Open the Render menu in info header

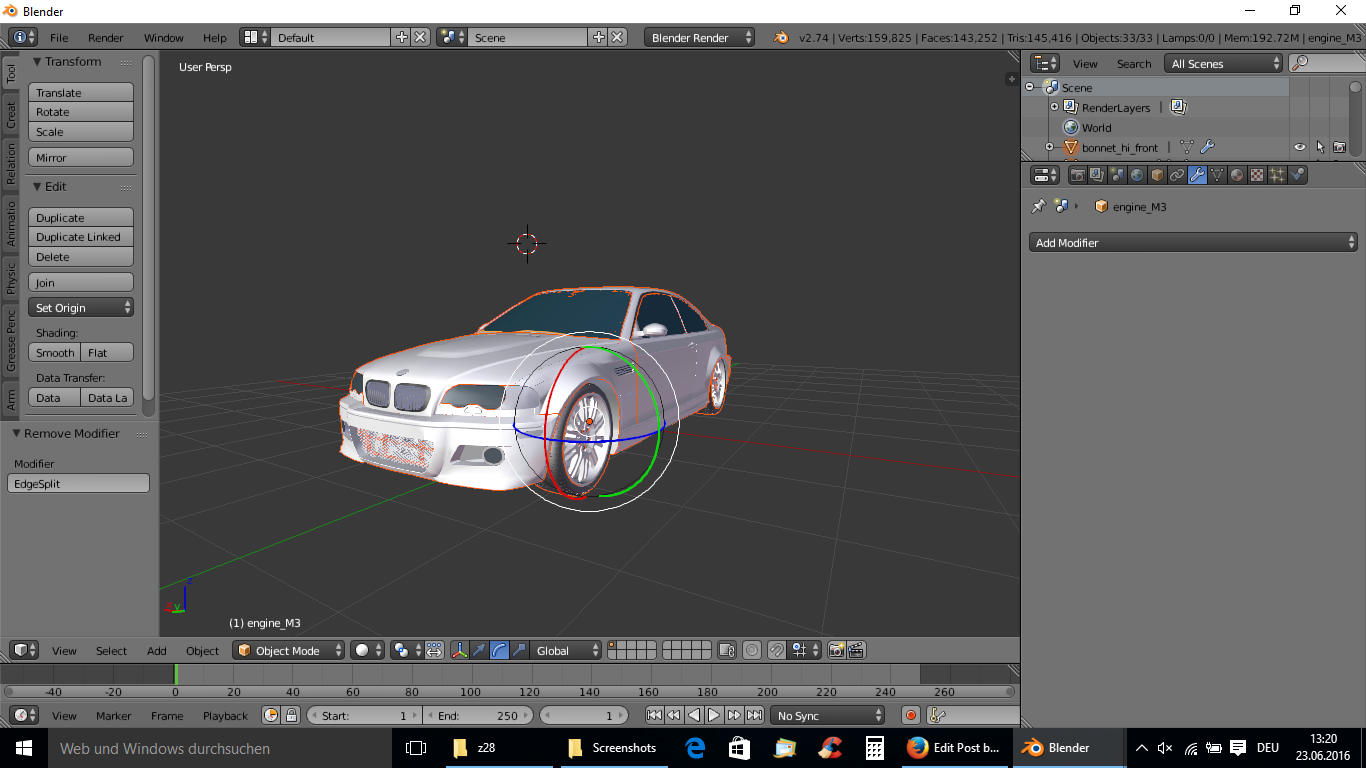(x=105, y=37)
